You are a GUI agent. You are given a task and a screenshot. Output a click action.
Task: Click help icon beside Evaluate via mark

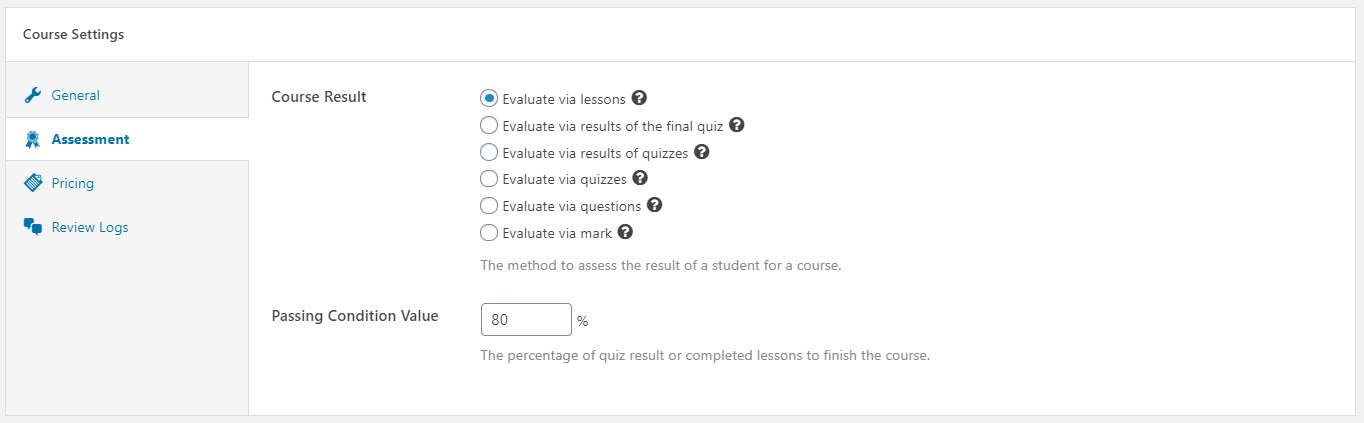625,232
